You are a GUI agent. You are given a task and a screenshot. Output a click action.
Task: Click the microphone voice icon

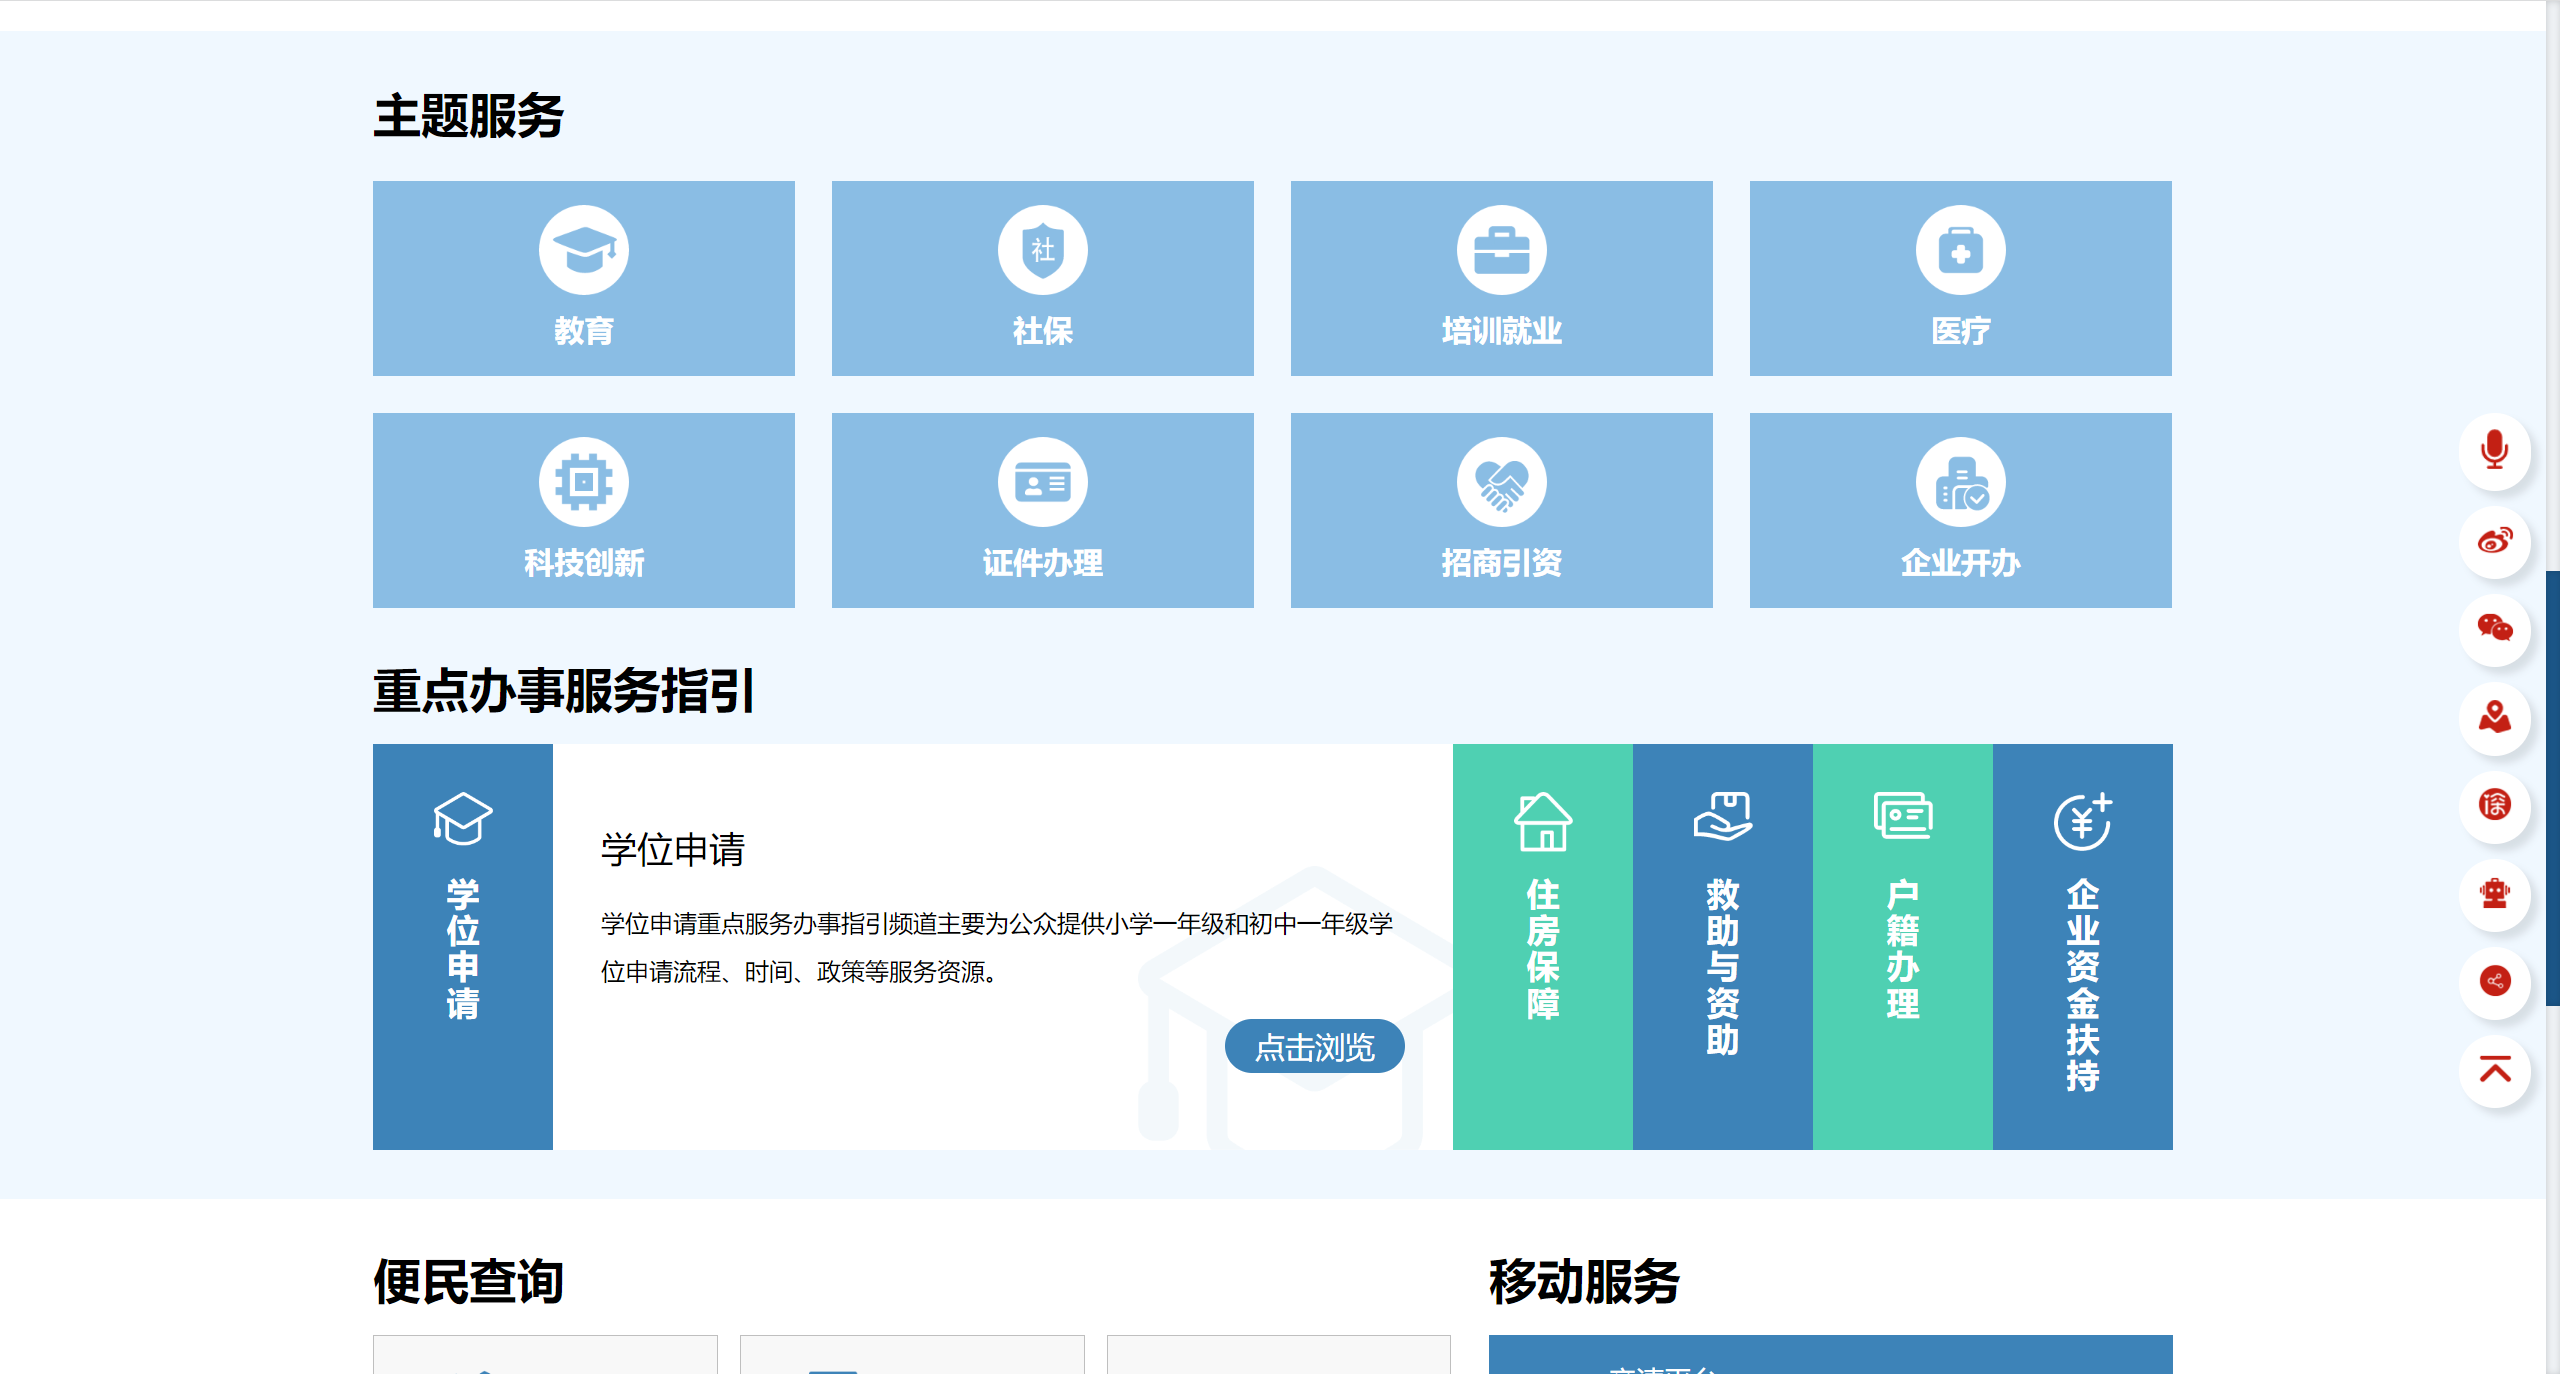point(2494,451)
